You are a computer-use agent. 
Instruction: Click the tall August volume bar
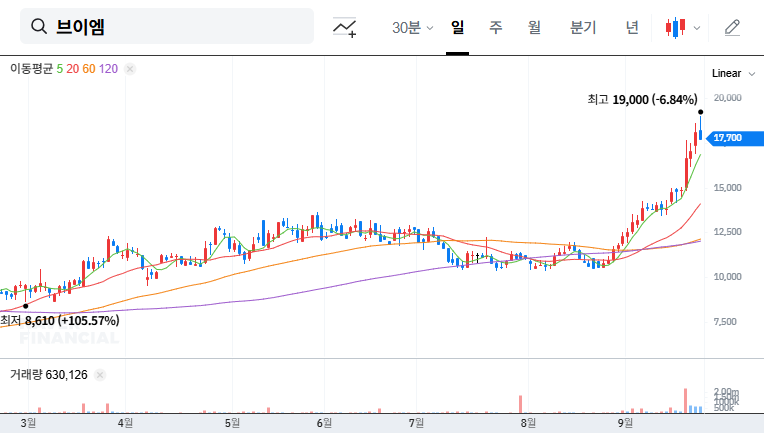pyautogui.click(x=520, y=404)
